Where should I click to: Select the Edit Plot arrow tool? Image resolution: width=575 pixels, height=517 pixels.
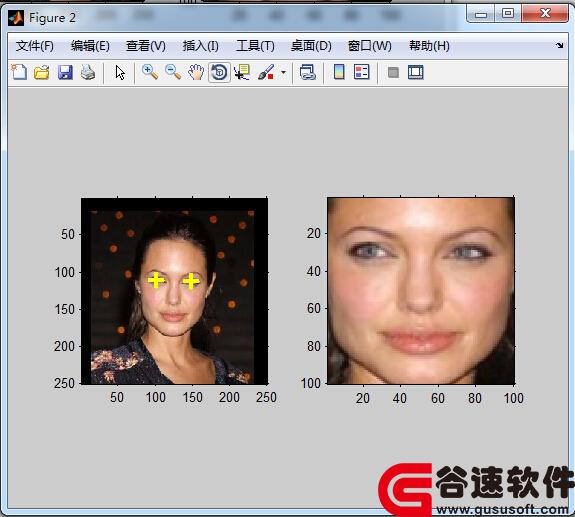pos(120,72)
